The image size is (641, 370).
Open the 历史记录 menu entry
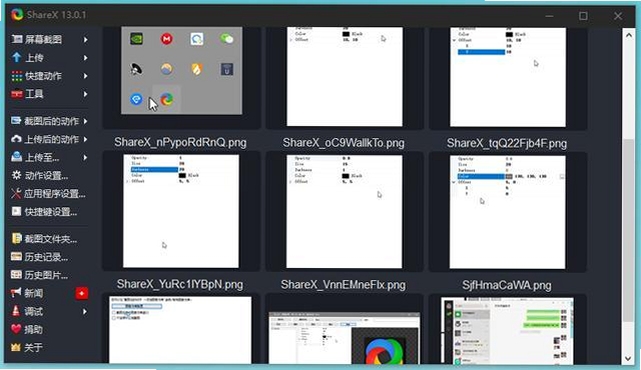pyautogui.click(x=49, y=257)
